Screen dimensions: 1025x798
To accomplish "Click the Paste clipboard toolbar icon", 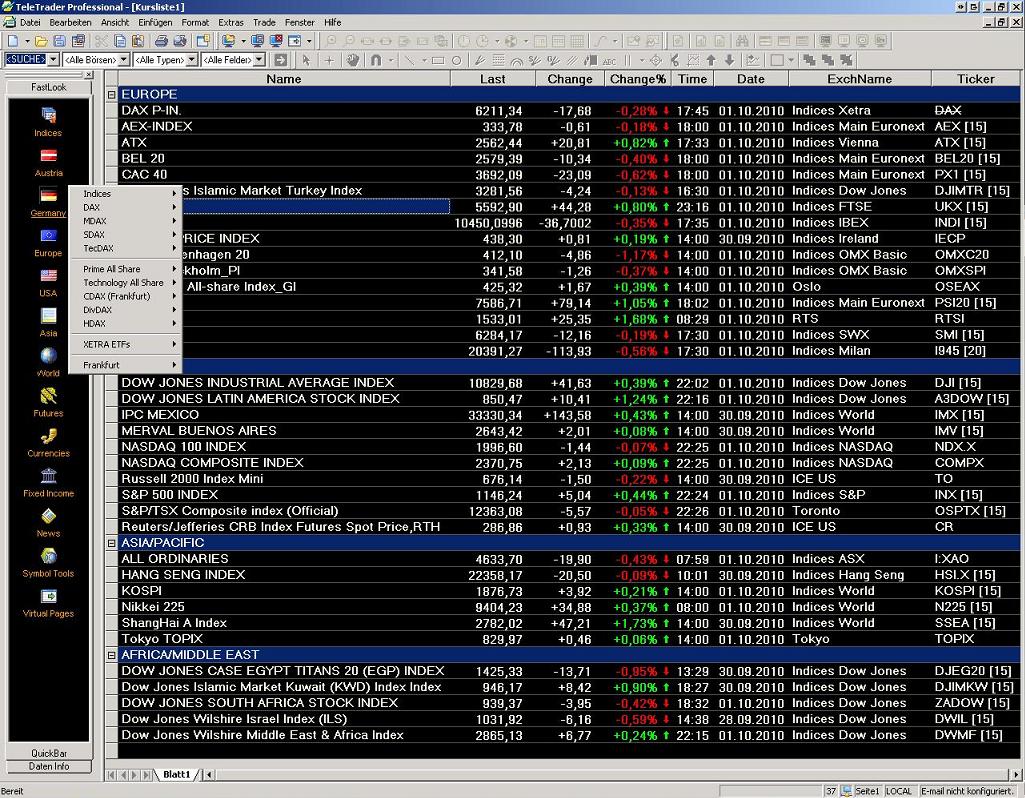I will 138,41.
